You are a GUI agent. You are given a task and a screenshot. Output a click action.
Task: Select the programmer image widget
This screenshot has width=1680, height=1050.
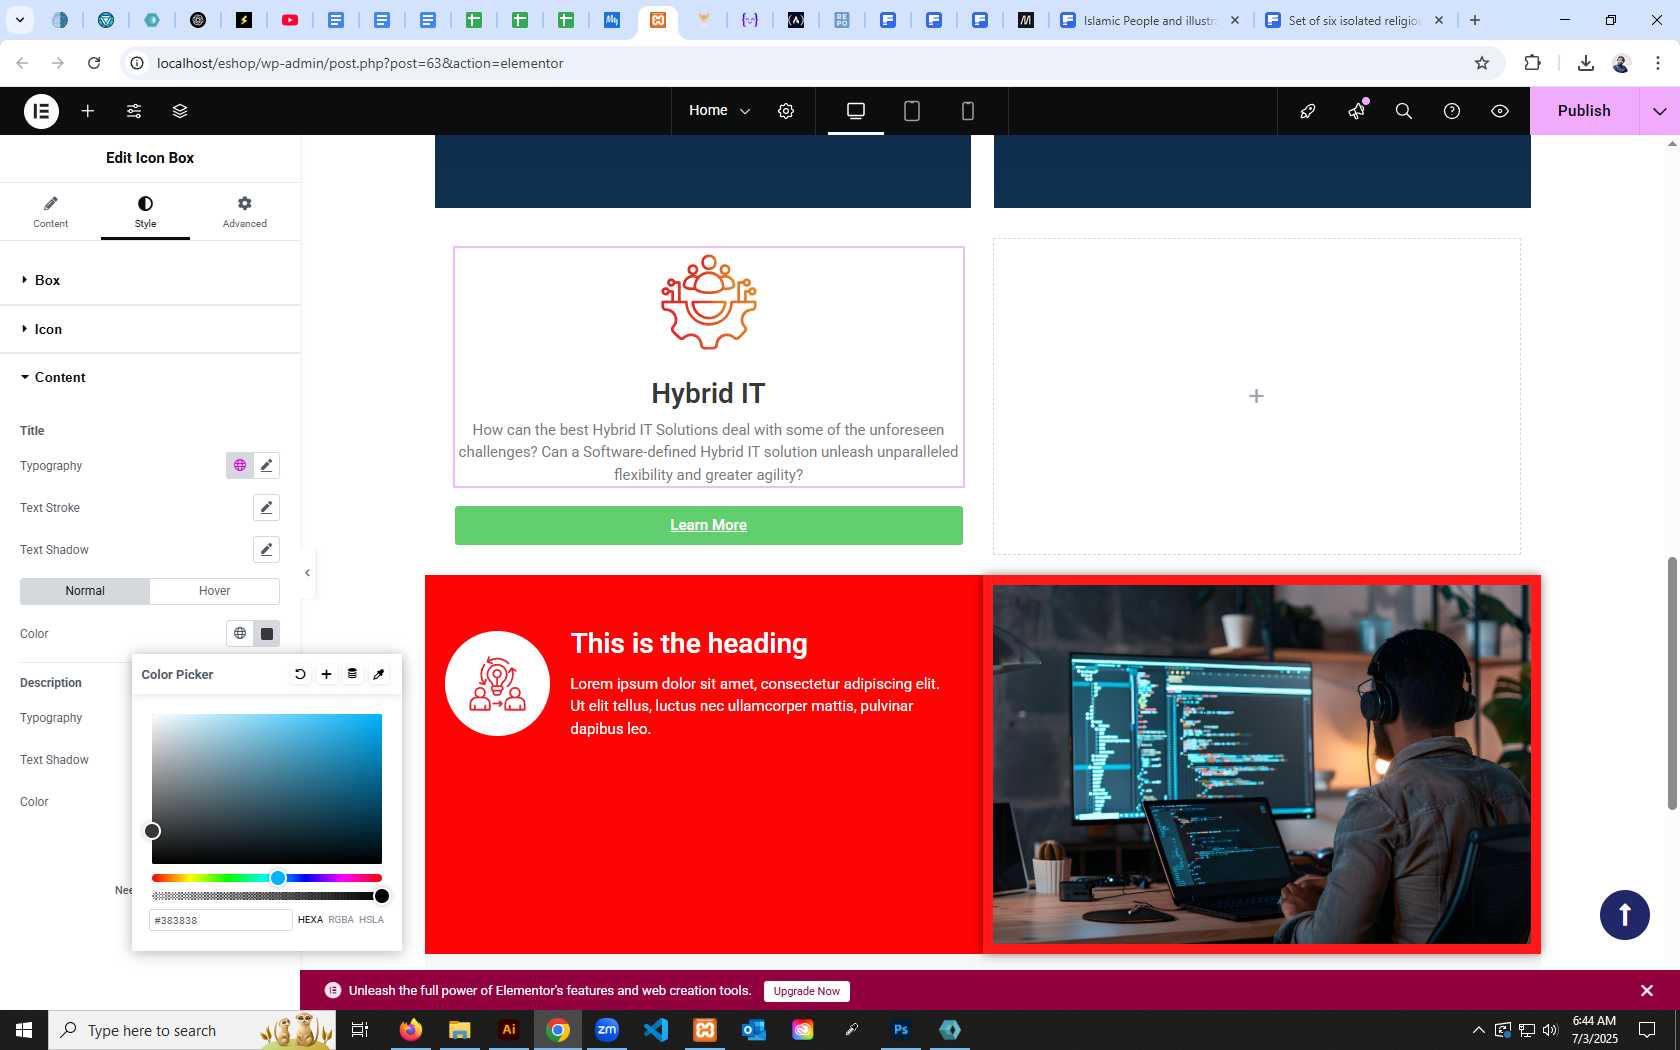pyautogui.click(x=1261, y=764)
